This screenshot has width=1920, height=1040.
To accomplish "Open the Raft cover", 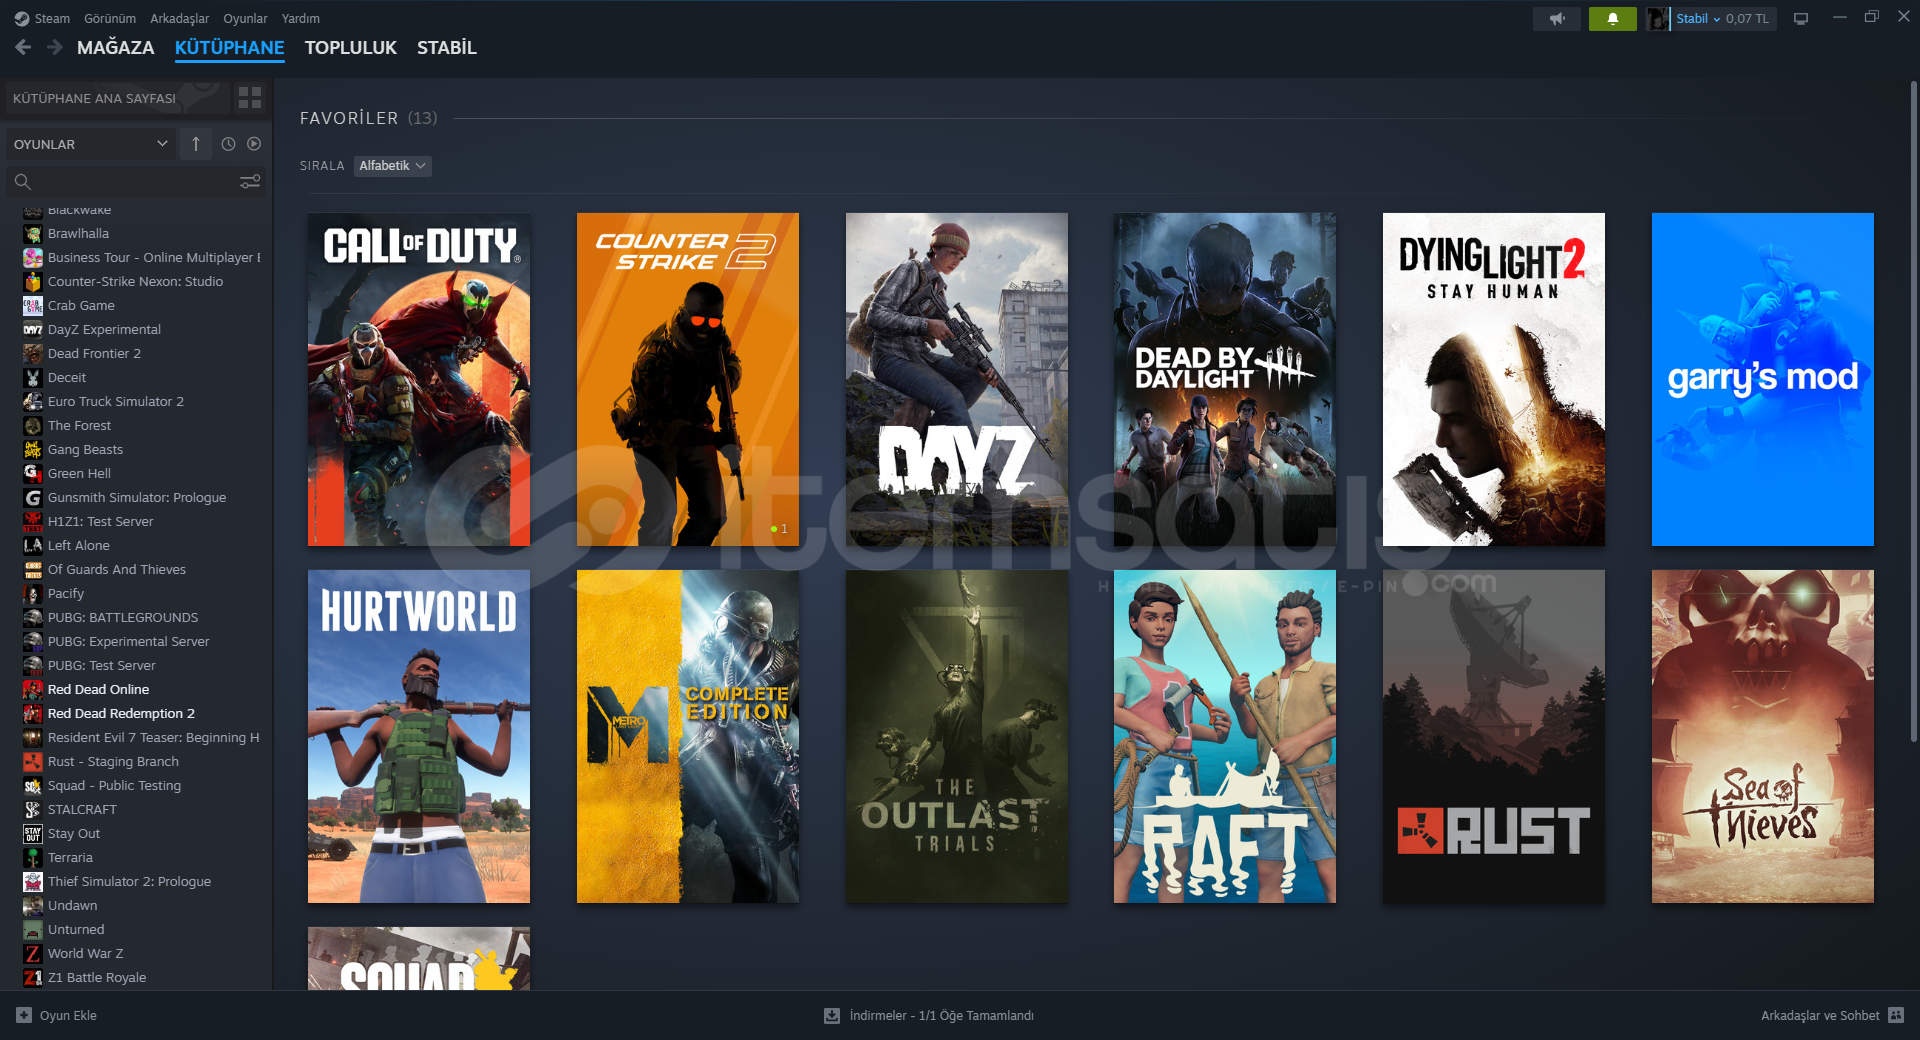I will click(x=1225, y=736).
